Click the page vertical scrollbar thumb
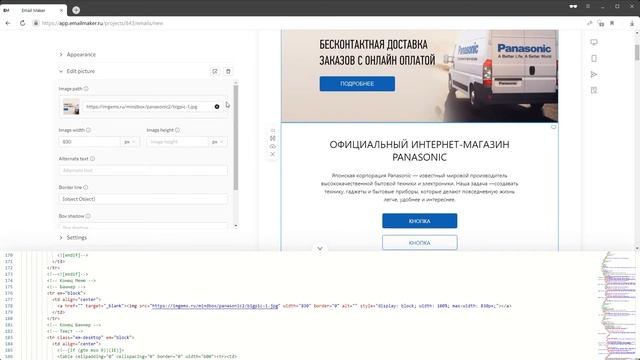 point(637,52)
